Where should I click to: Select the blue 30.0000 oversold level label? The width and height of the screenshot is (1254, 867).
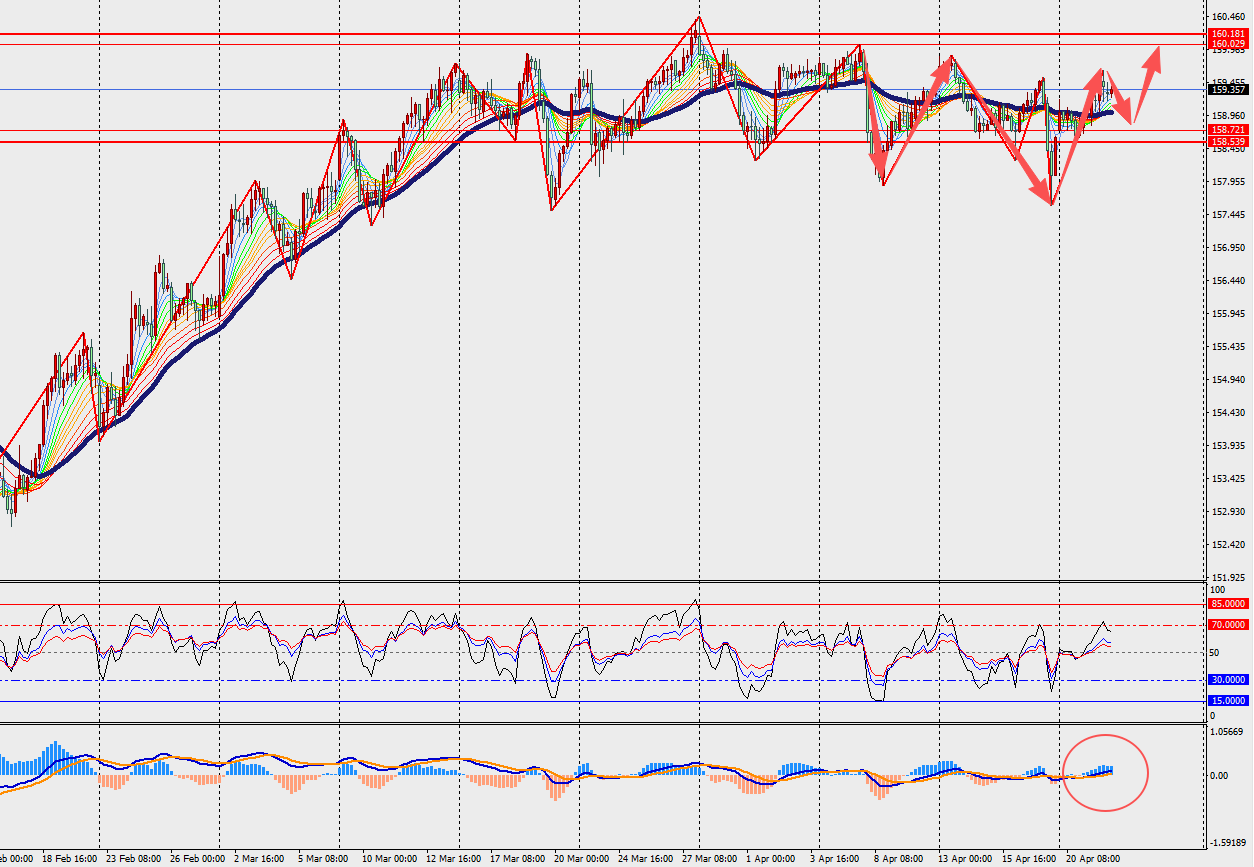(1227, 680)
